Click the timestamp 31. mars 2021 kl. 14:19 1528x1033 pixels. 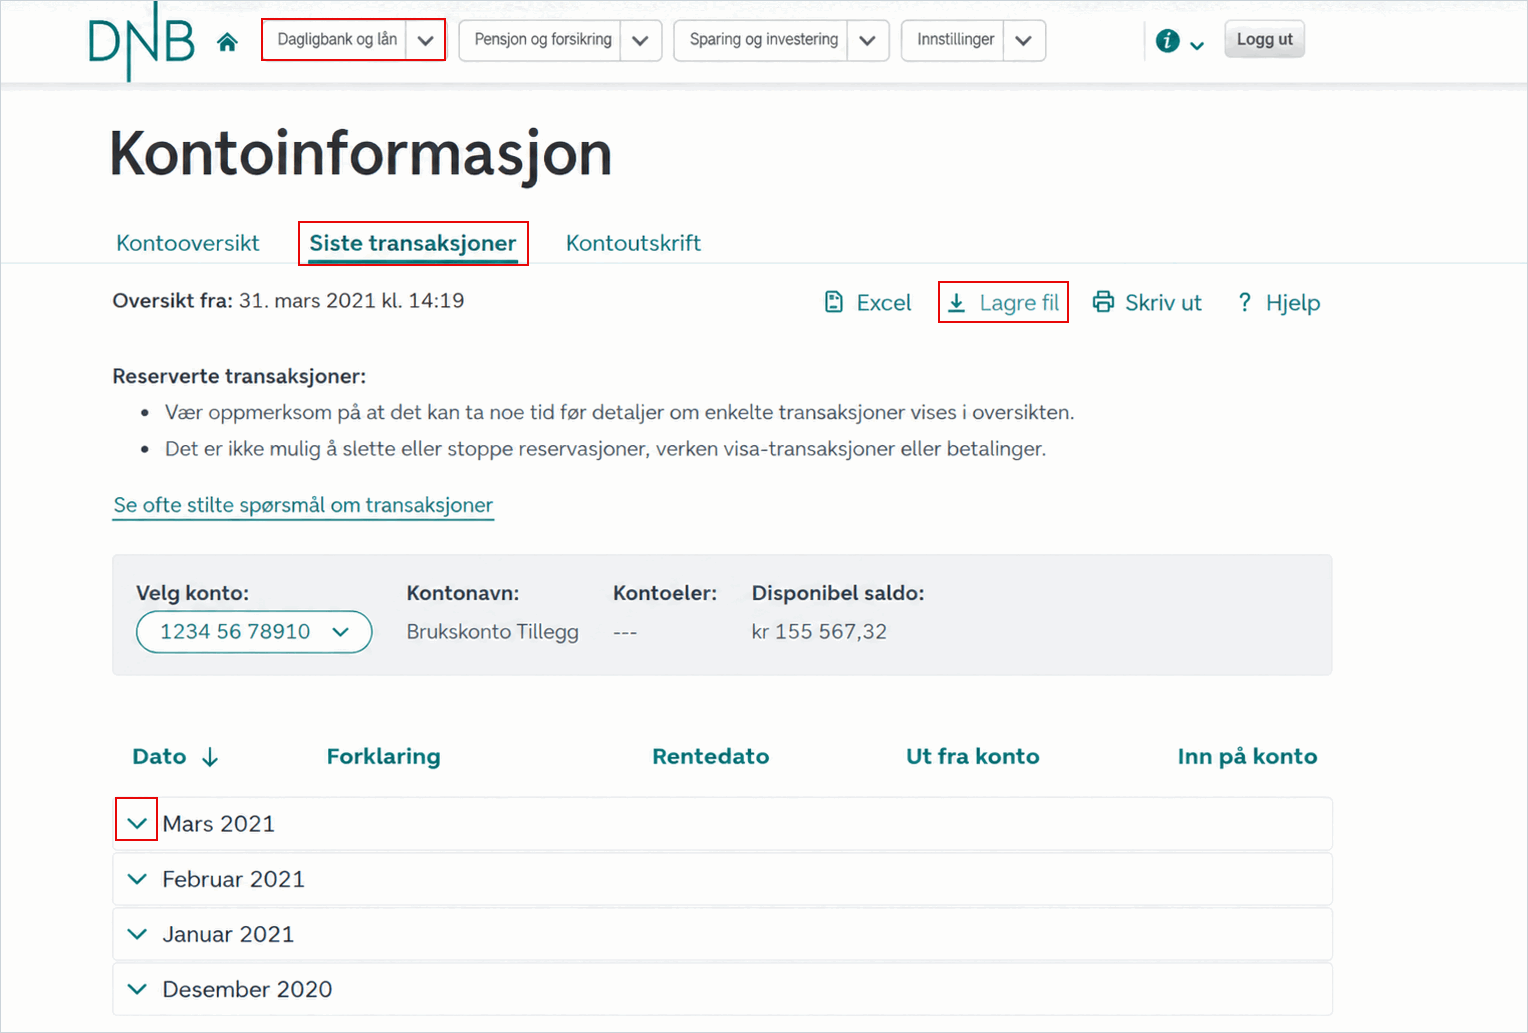tap(351, 301)
